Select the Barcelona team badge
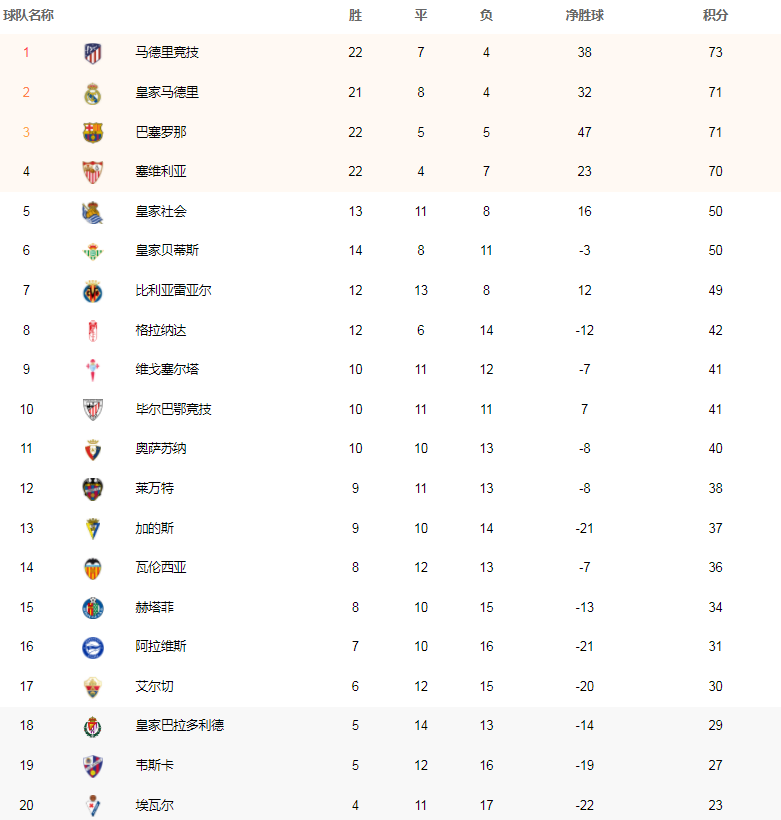 click(x=93, y=132)
